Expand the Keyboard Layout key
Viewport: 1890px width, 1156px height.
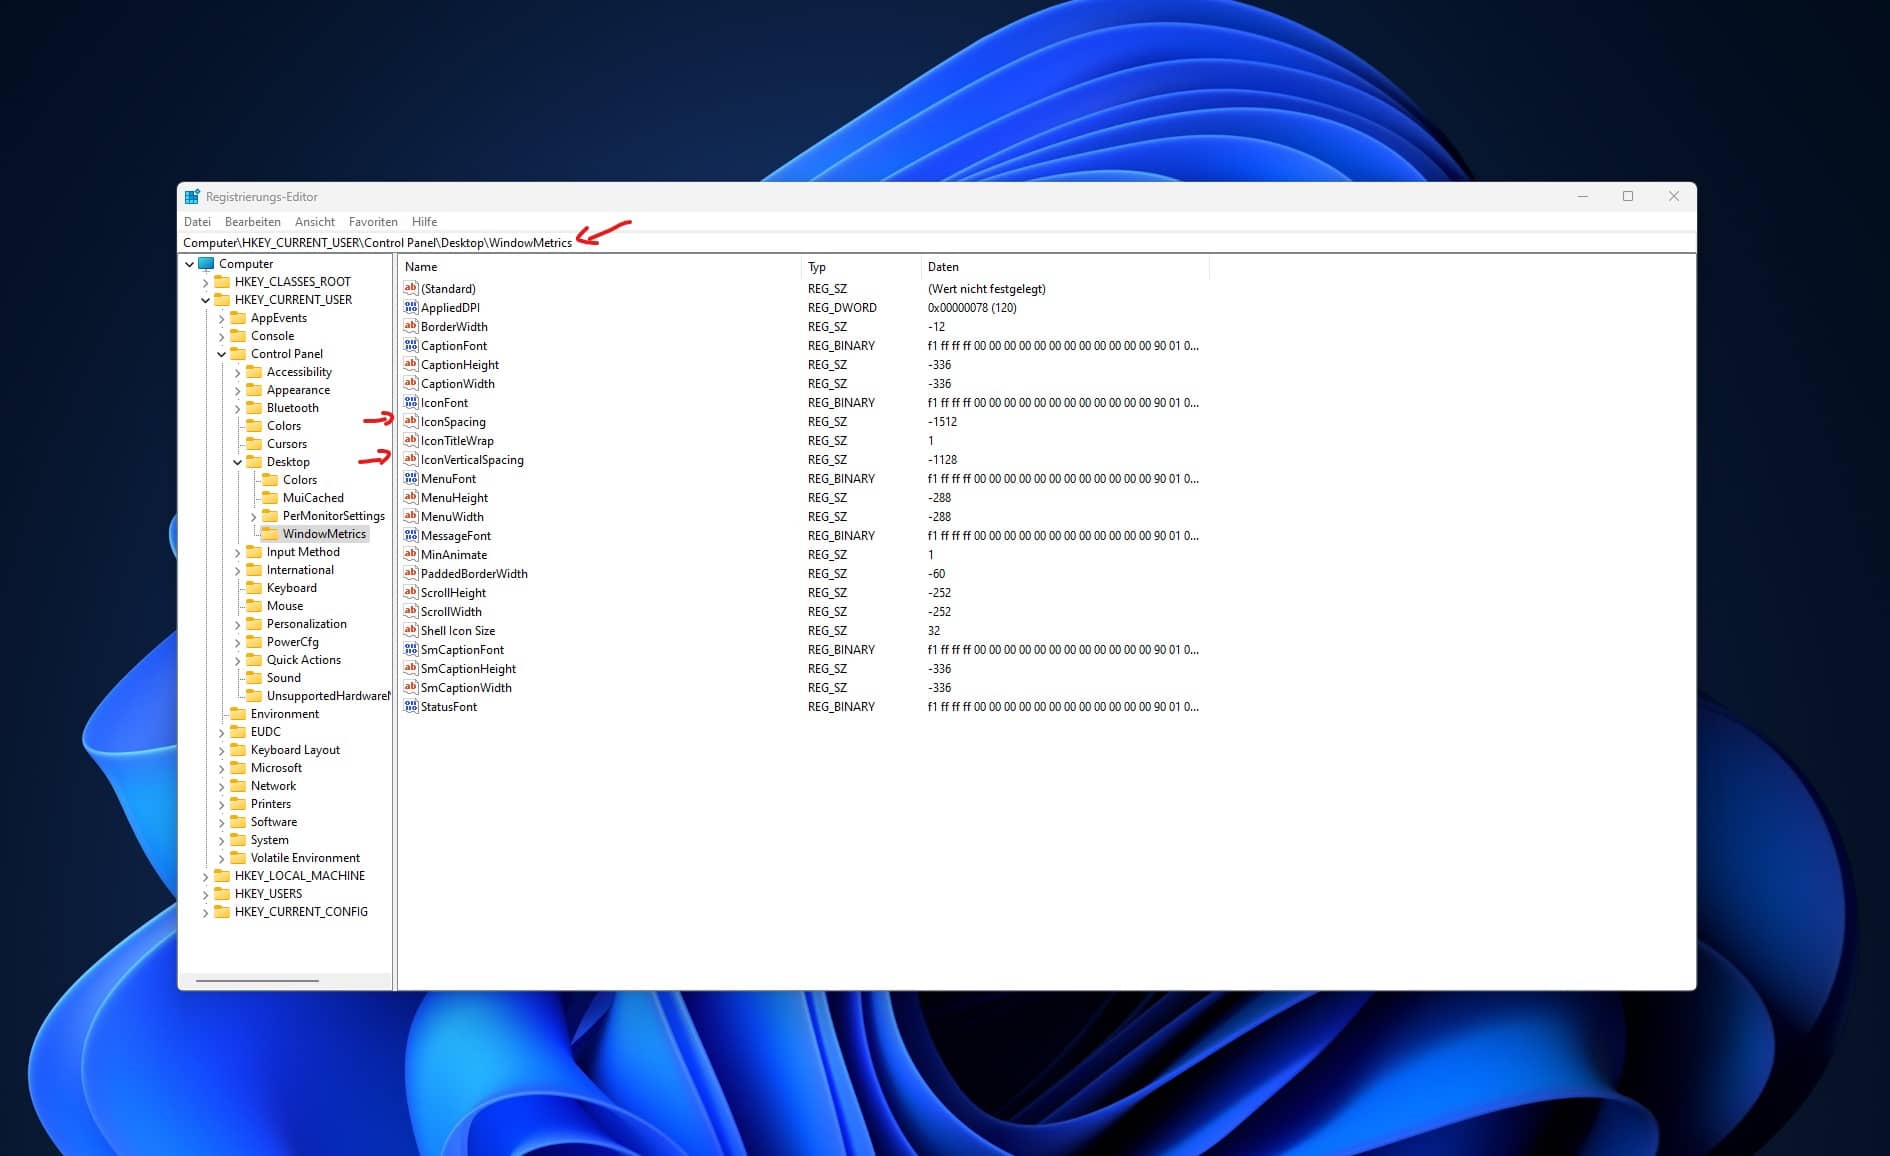pyautogui.click(x=221, y=751)
